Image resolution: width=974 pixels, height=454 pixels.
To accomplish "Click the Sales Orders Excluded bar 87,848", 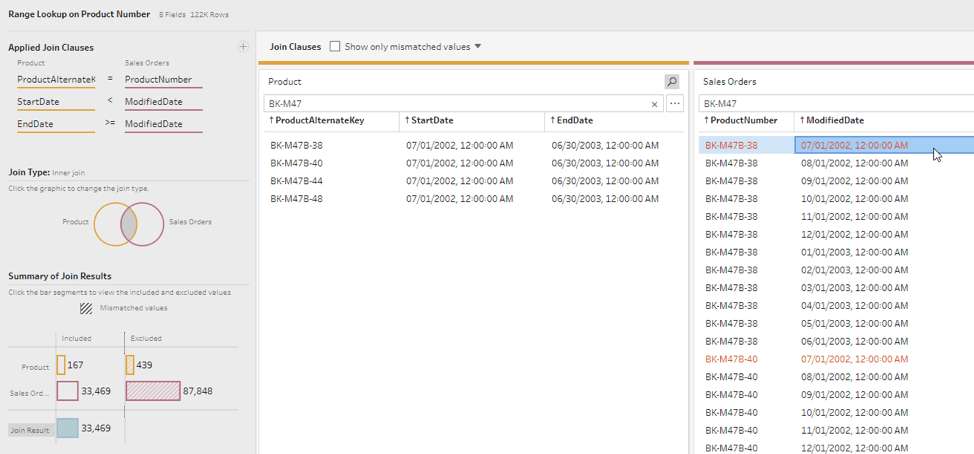I will click(153, 391).
